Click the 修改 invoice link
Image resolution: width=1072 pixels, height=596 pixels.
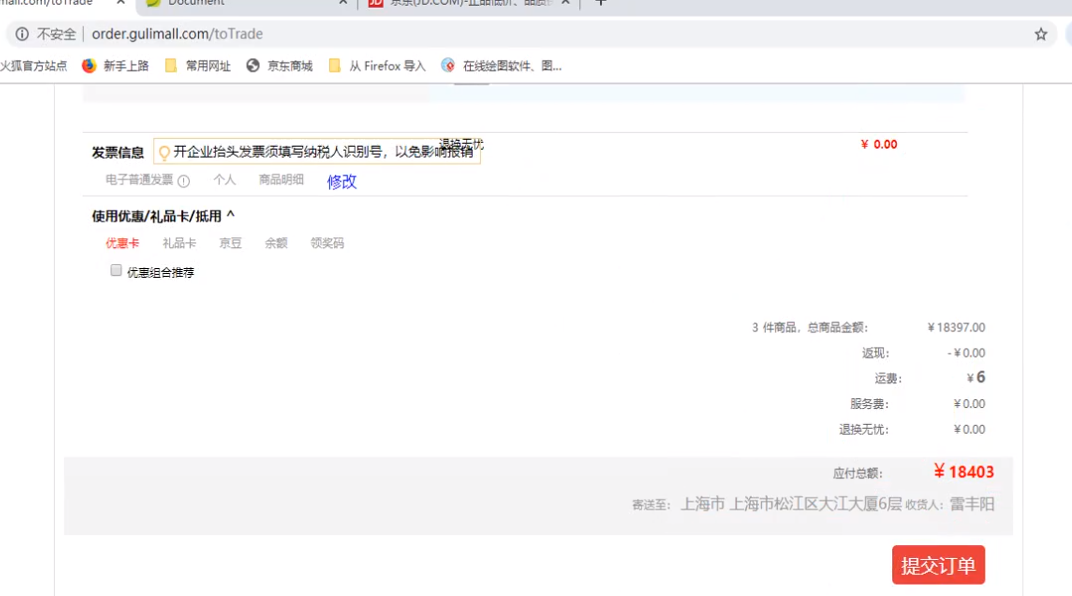pyautogui.click(x=341, y=181)
